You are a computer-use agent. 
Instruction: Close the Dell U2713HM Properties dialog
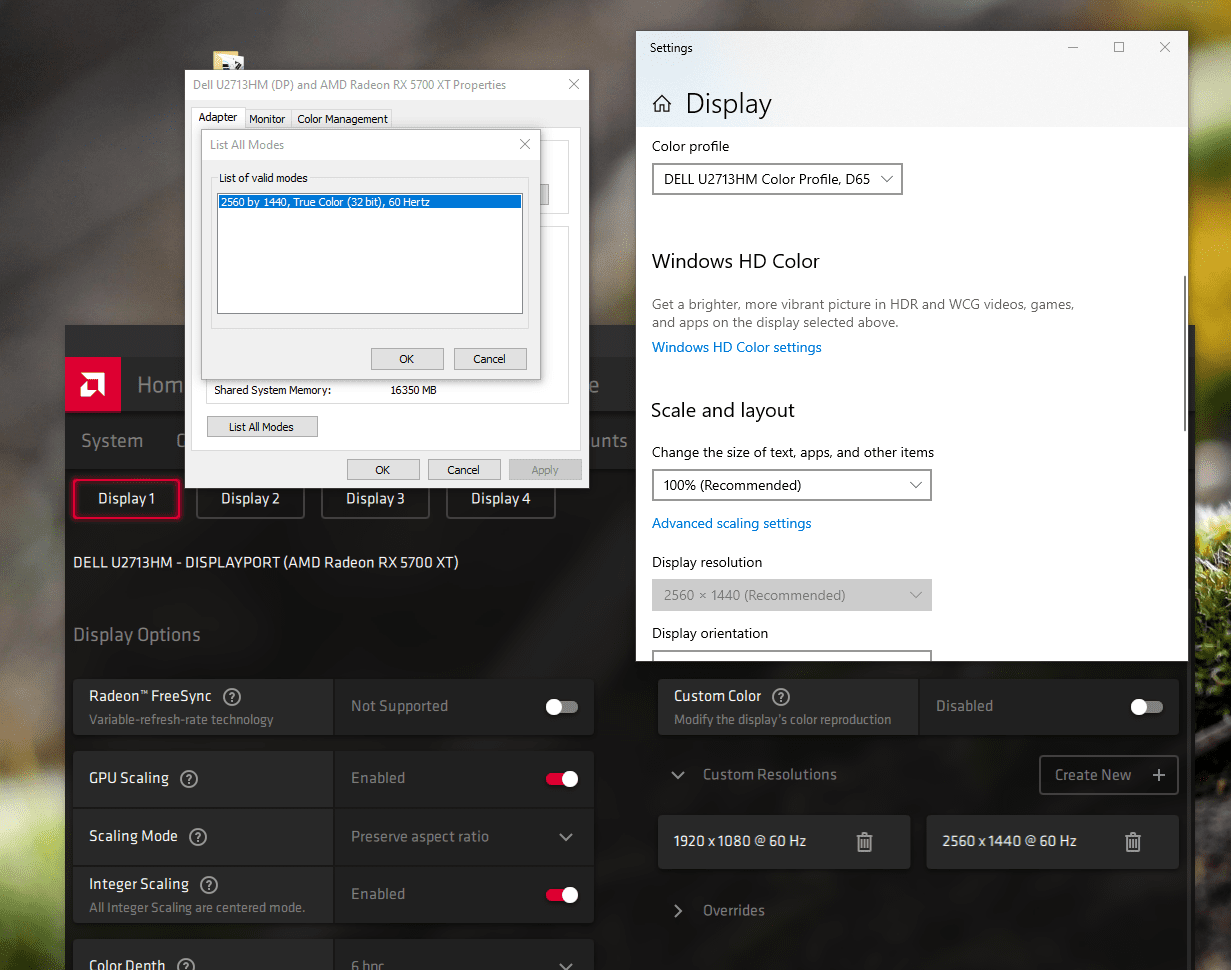click(574, 85)
